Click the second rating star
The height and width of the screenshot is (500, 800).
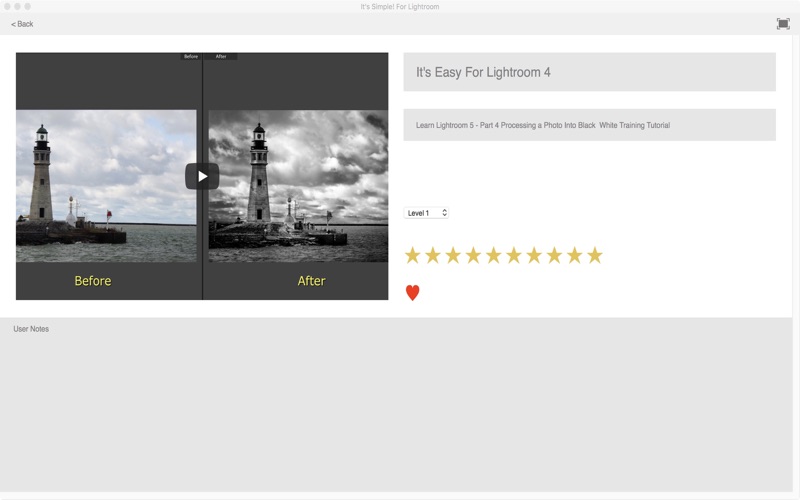[x=433, y=255]
